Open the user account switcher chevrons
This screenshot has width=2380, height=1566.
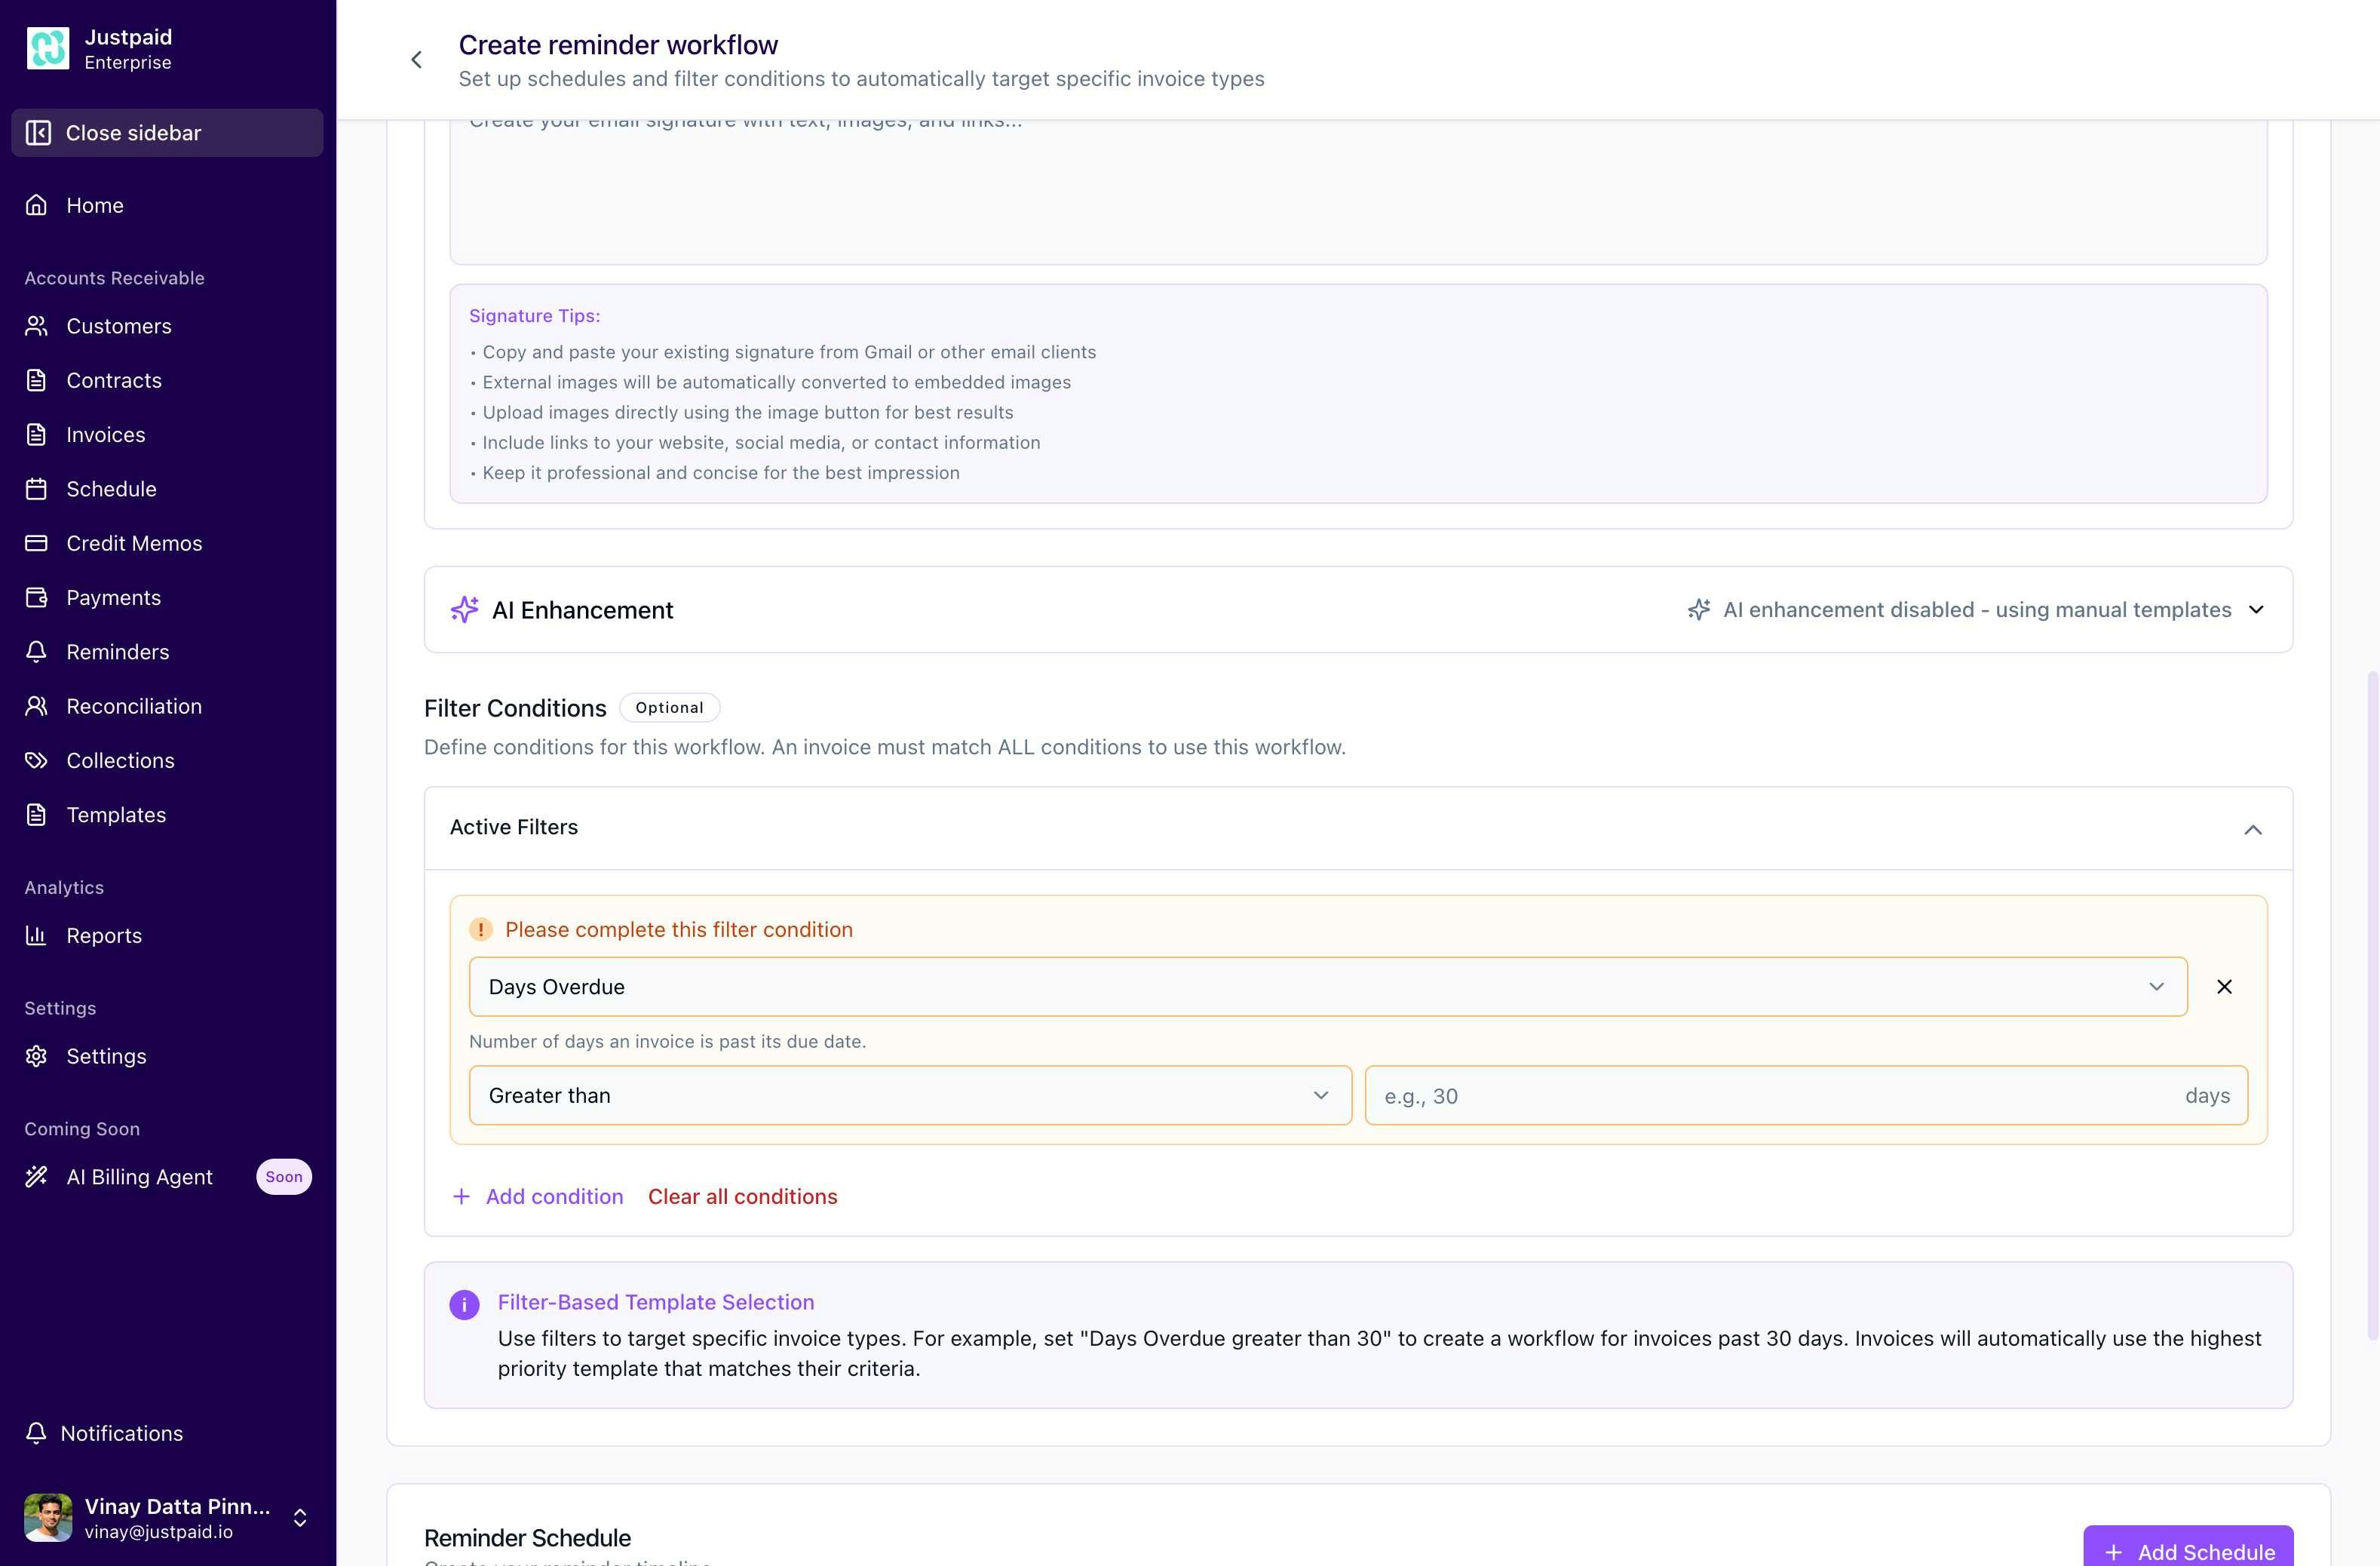click(300, 1518)
